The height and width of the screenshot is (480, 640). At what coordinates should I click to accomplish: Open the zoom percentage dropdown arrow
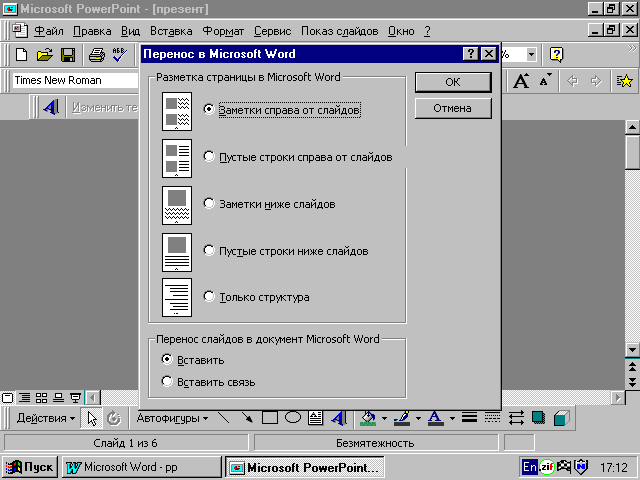pos(531,54)
